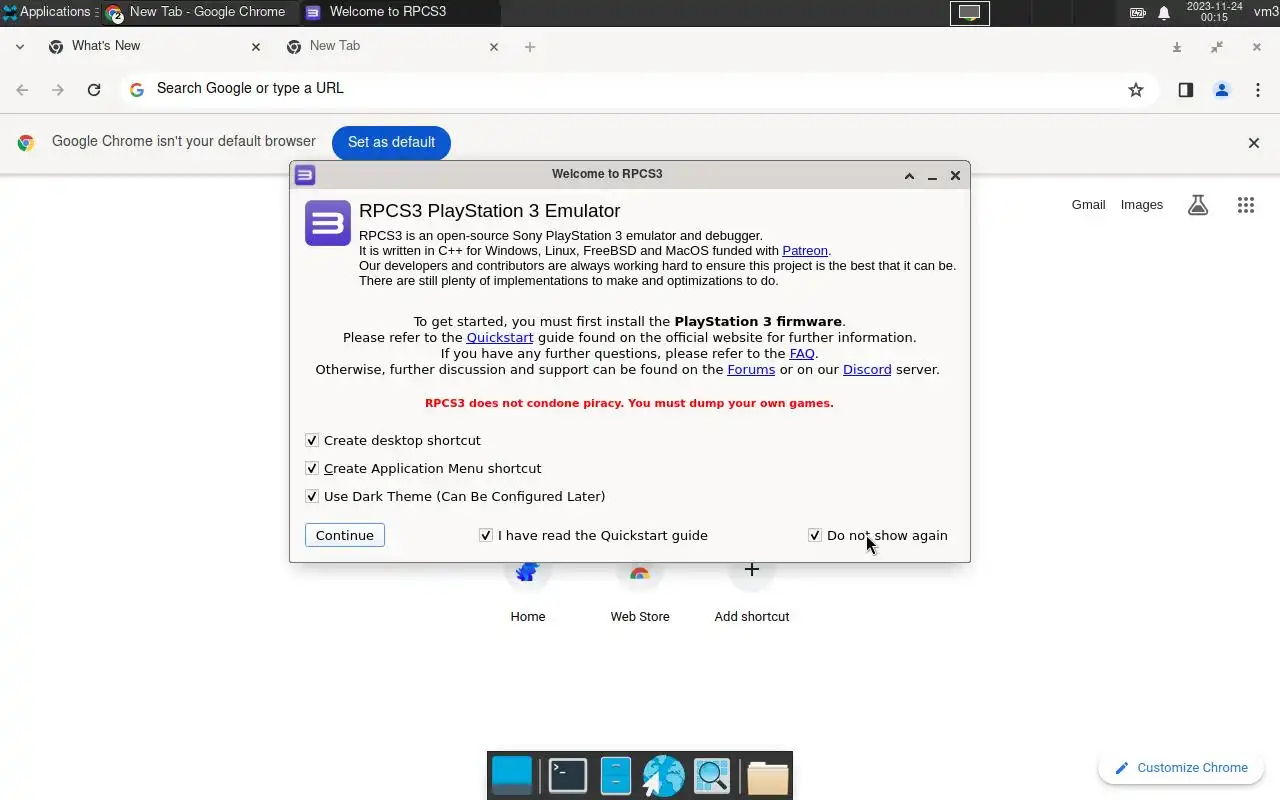
Task: Disable the Use Dark Theme option
Action: pyautogui.click(x=312, y=496)
